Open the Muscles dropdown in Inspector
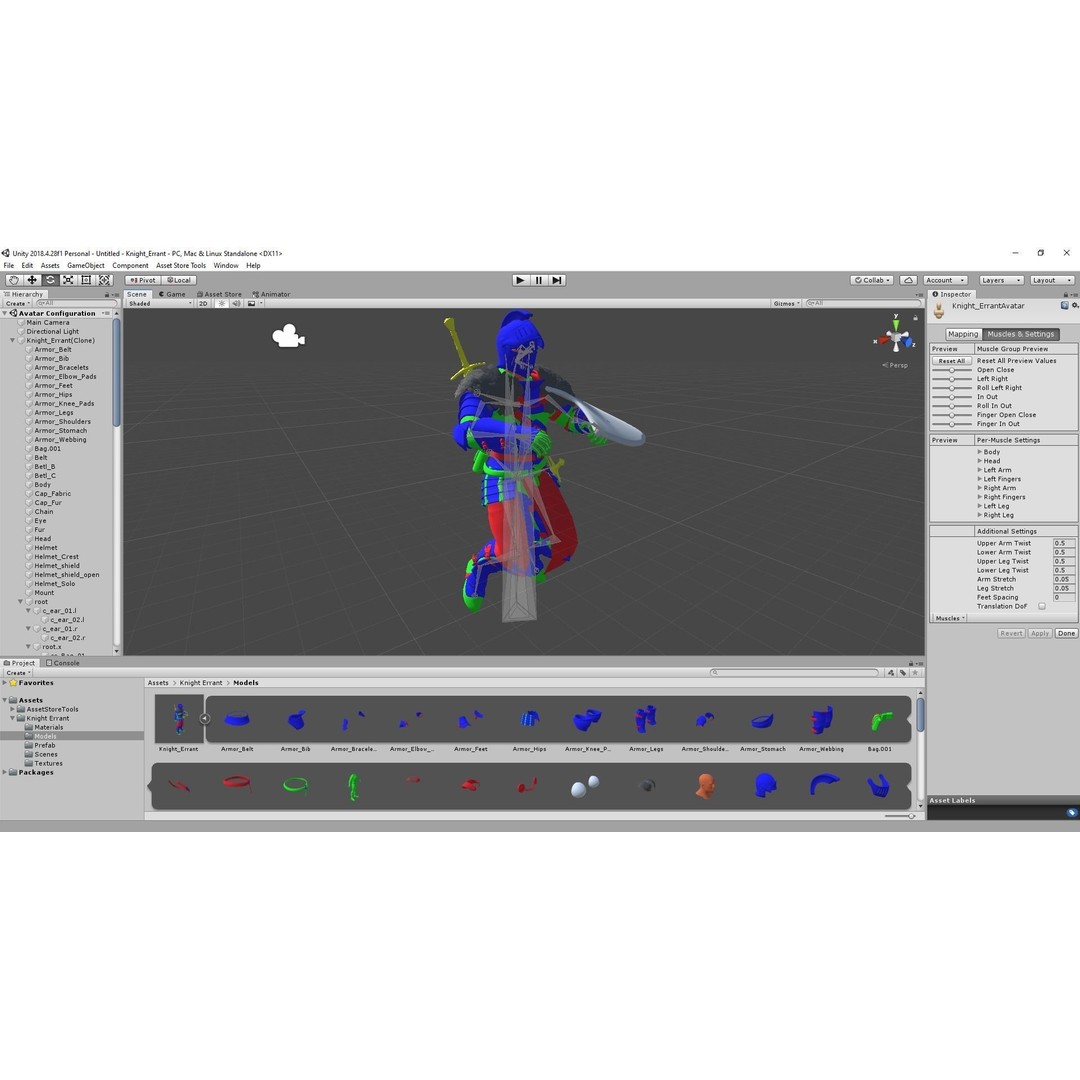The height and width of the screenshot is (1080, 1080). click(x=949, y=619)
